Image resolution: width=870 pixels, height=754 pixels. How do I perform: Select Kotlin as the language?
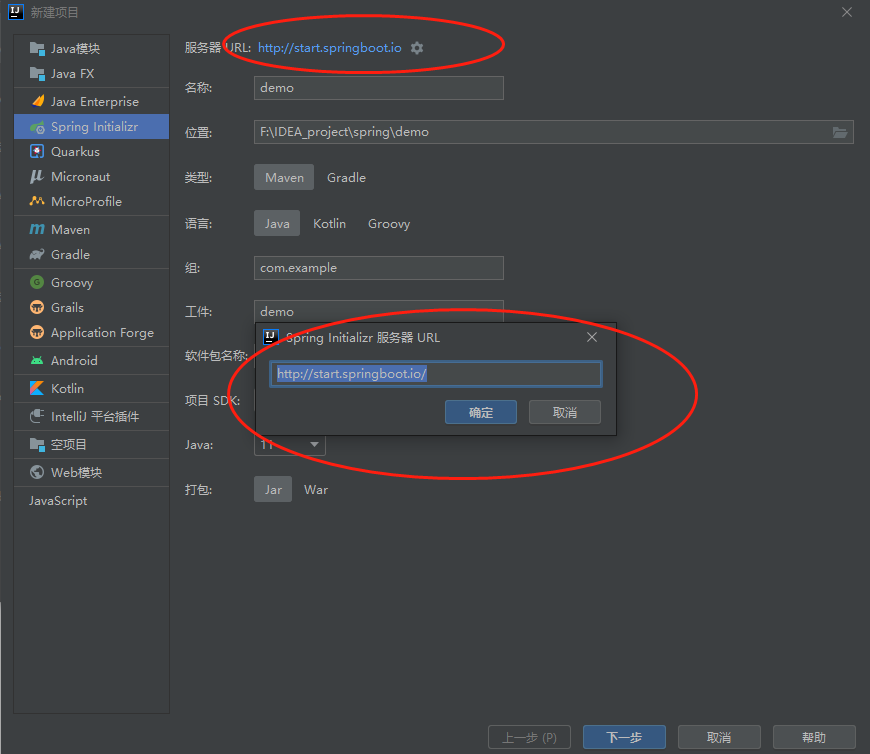[x=329, y=223]
